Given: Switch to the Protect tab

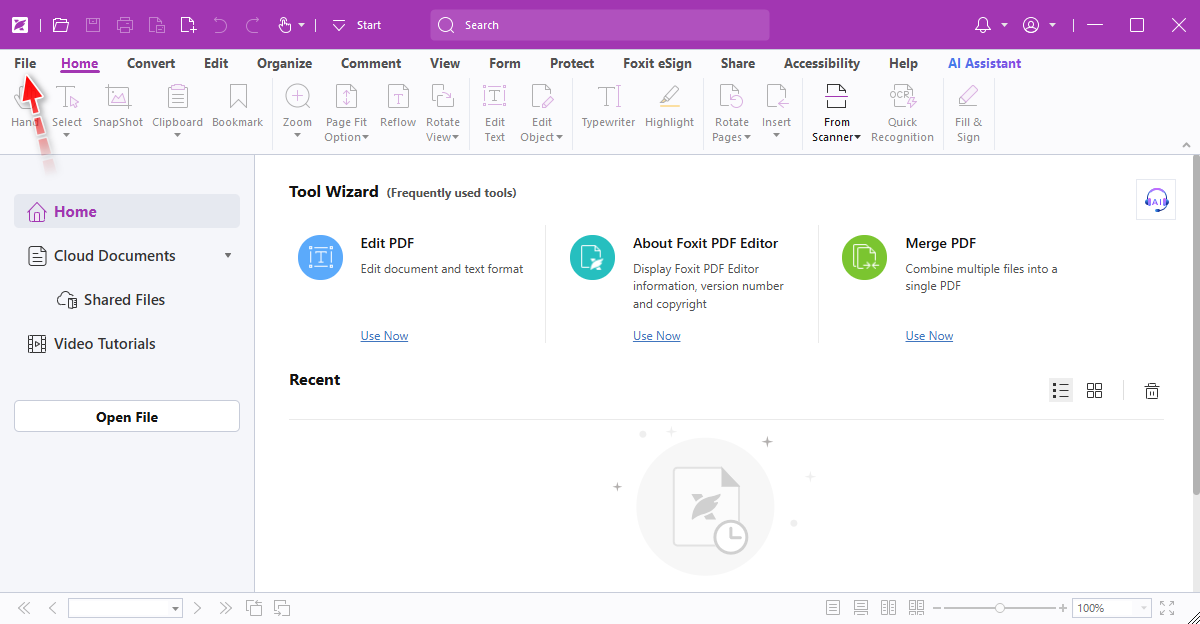Looking at the screenshot, I should 572,63.
